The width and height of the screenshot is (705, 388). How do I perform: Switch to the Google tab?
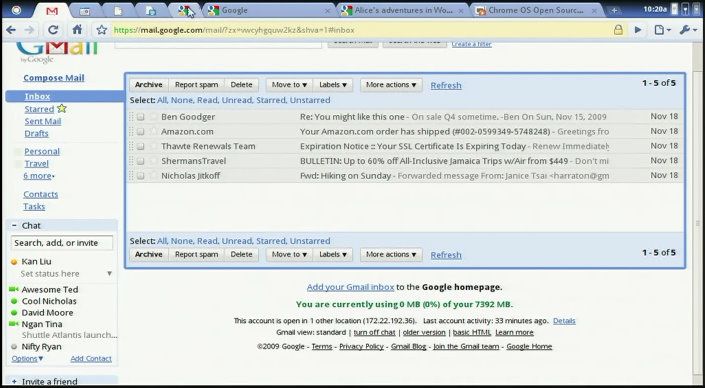pos(268,10)
